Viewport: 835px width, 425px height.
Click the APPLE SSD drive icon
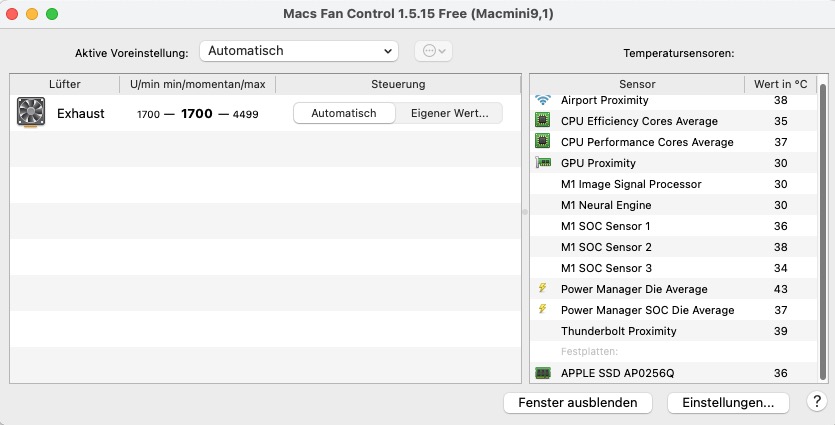[x=543, y=373]
